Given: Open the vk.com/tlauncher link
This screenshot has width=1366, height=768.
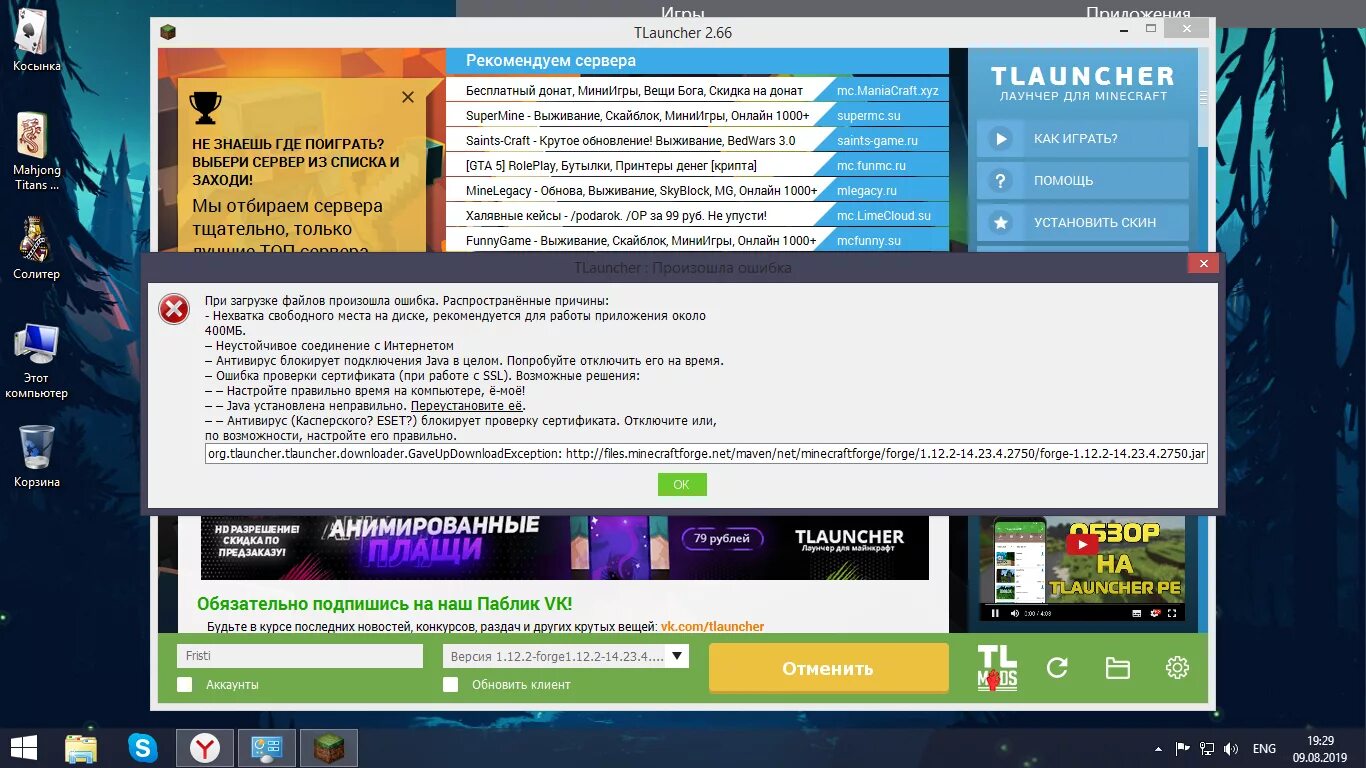Looking at the screenshot, I should coord(712,627).
